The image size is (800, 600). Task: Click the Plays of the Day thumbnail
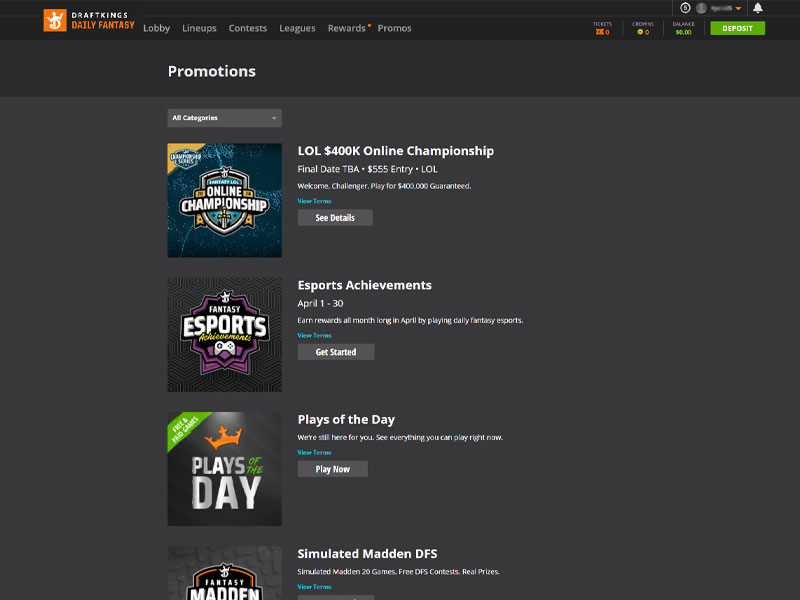click(x=224, y=469)
